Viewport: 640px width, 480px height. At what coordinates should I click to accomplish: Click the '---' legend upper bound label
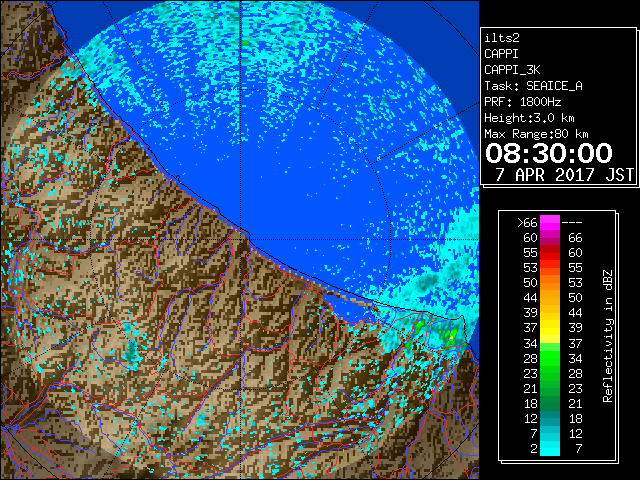[x=572, y=223]
